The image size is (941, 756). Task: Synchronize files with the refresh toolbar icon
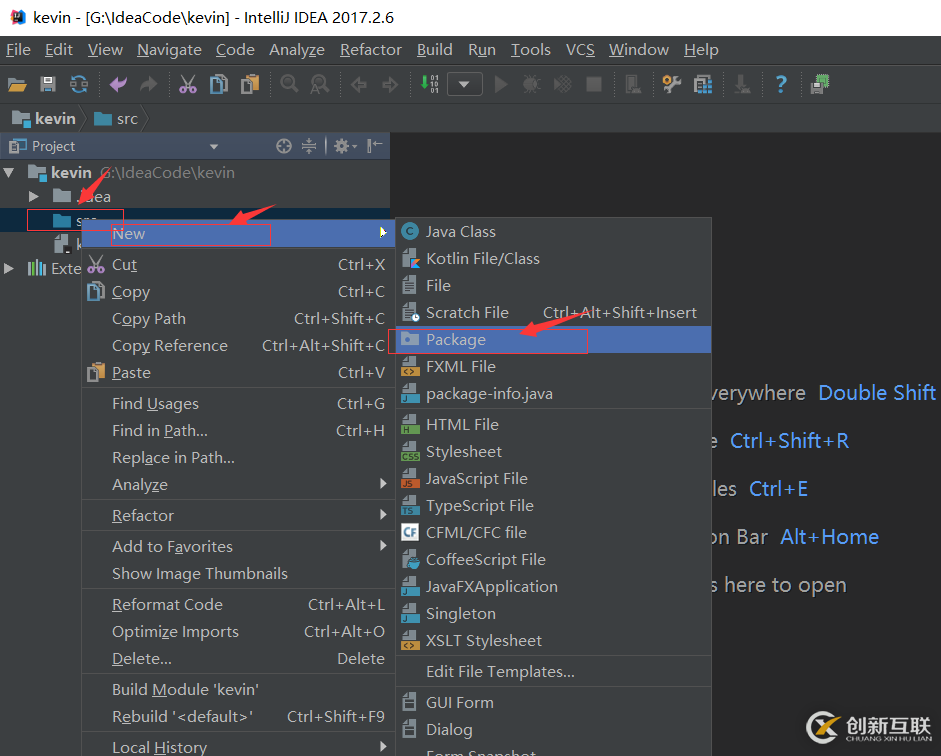(x=79, y=84)
